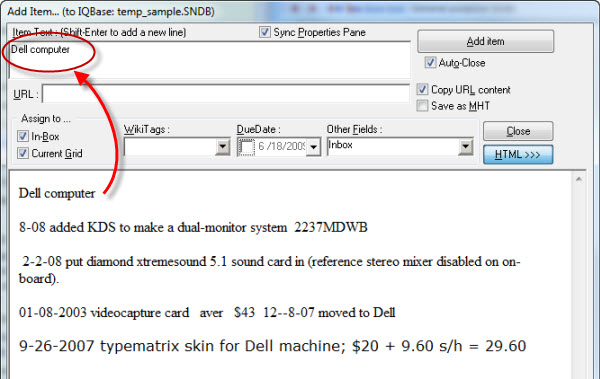Disable the Auto-Close checkbox
This screenshot has height=379, width=600.
430,62
